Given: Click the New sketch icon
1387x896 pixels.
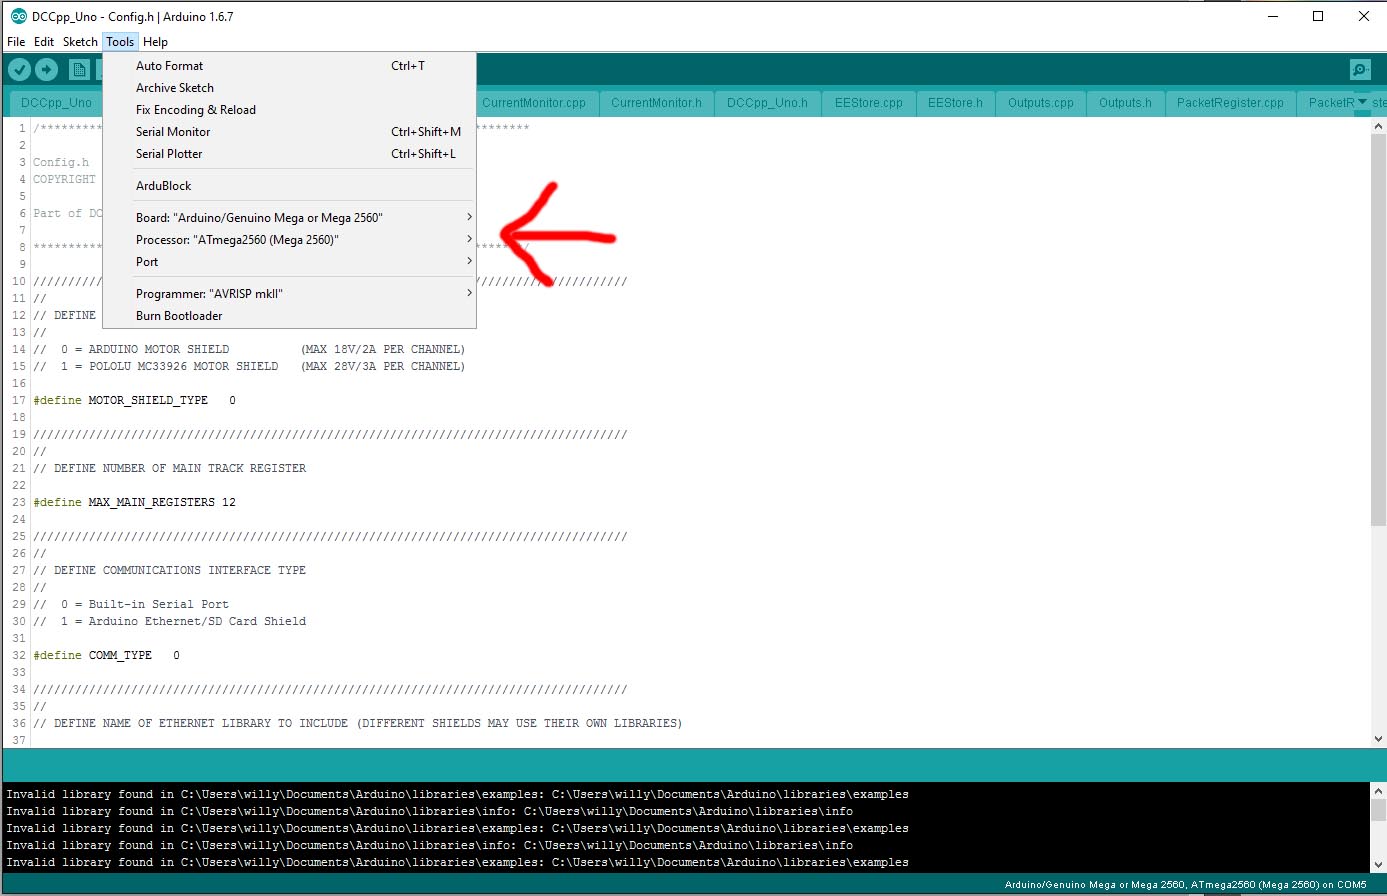Looking at the screenshot, I should 79,69.
